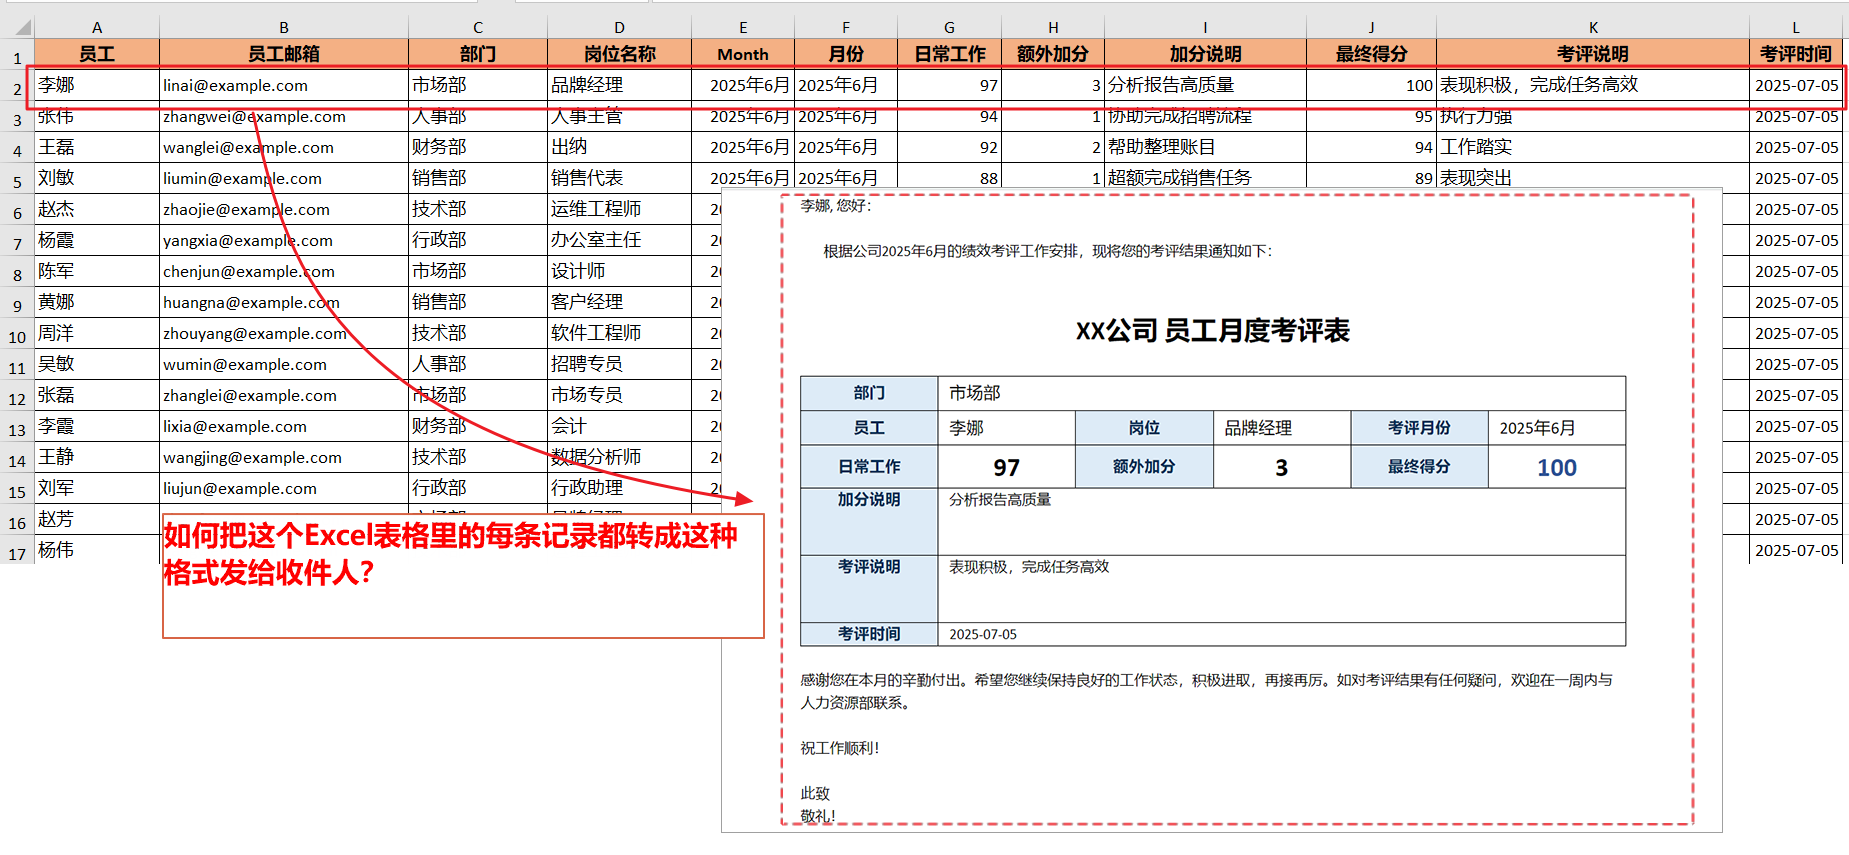Select column L header
The width and height of the screenshot is (1849, 855).
tap(1796, 27)
